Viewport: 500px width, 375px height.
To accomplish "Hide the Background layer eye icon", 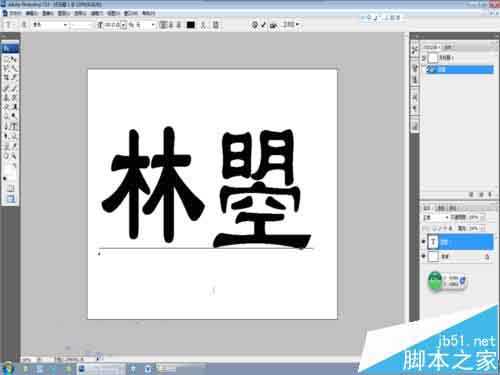I will (x=424, y=256).
